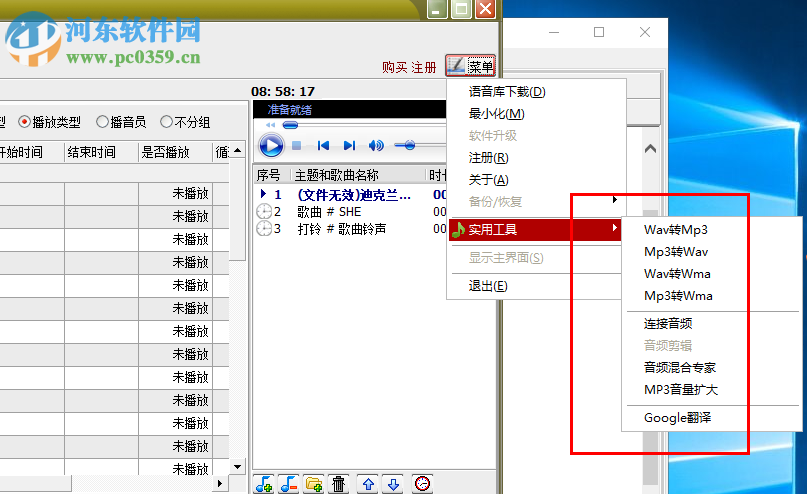Image resolution: width=807 pixels, height=494 pixels.
Task: Choose 注册(R) in the dropdown menu
Action: [536, 158]
